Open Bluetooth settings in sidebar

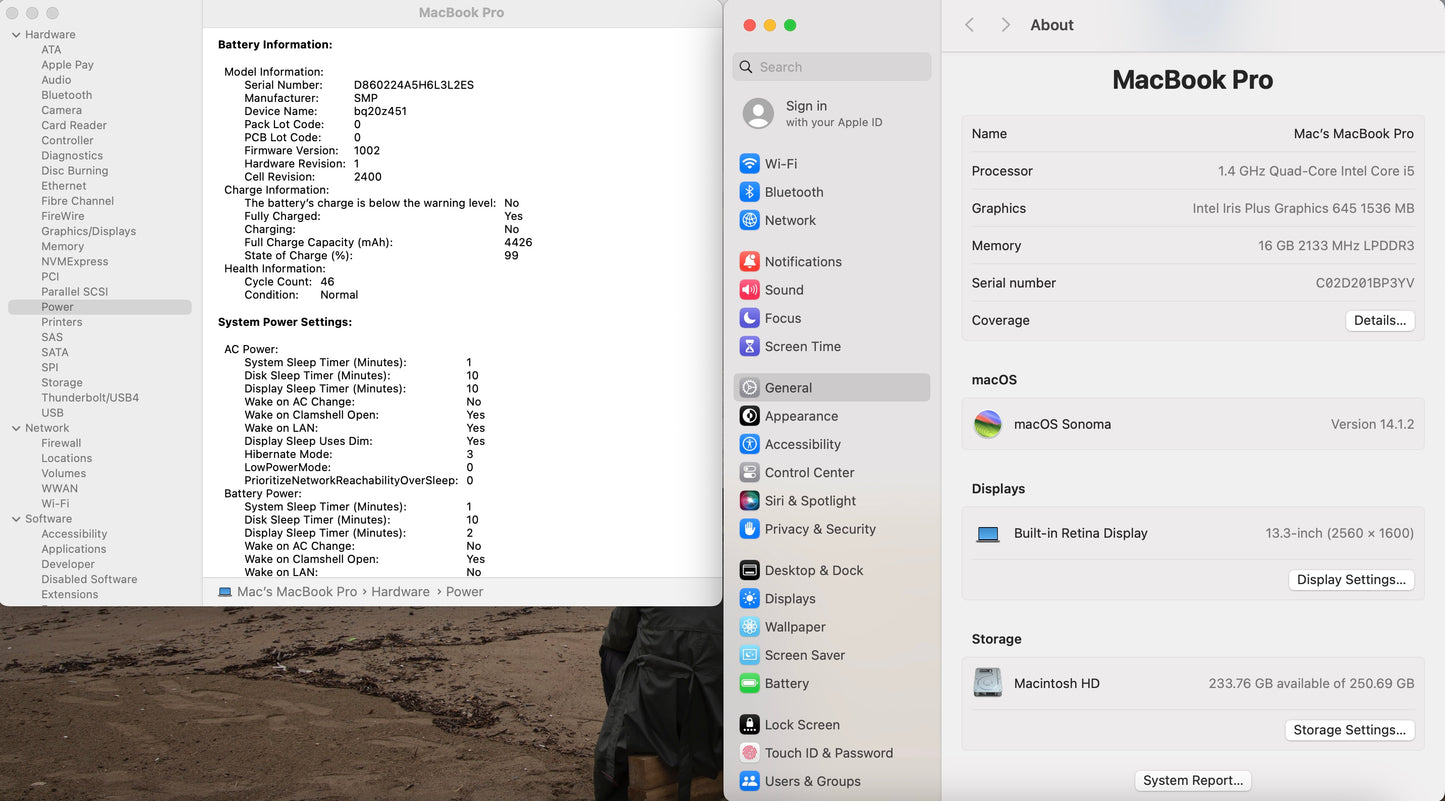tap(793, 192)
